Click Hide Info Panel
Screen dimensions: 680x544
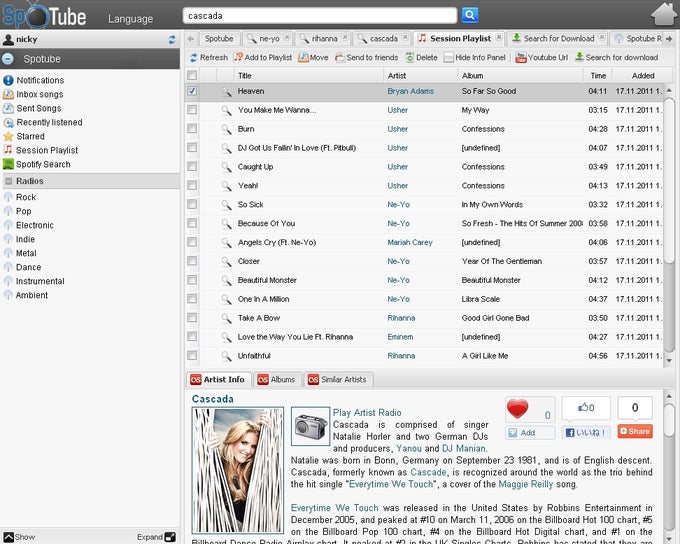tap(474, 57)
